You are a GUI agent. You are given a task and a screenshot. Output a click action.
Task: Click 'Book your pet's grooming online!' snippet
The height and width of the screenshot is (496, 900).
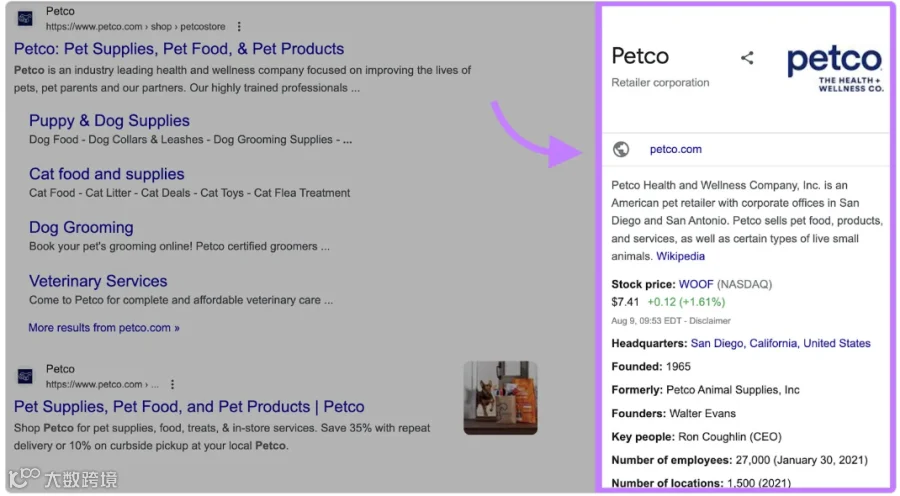(179, 246)
